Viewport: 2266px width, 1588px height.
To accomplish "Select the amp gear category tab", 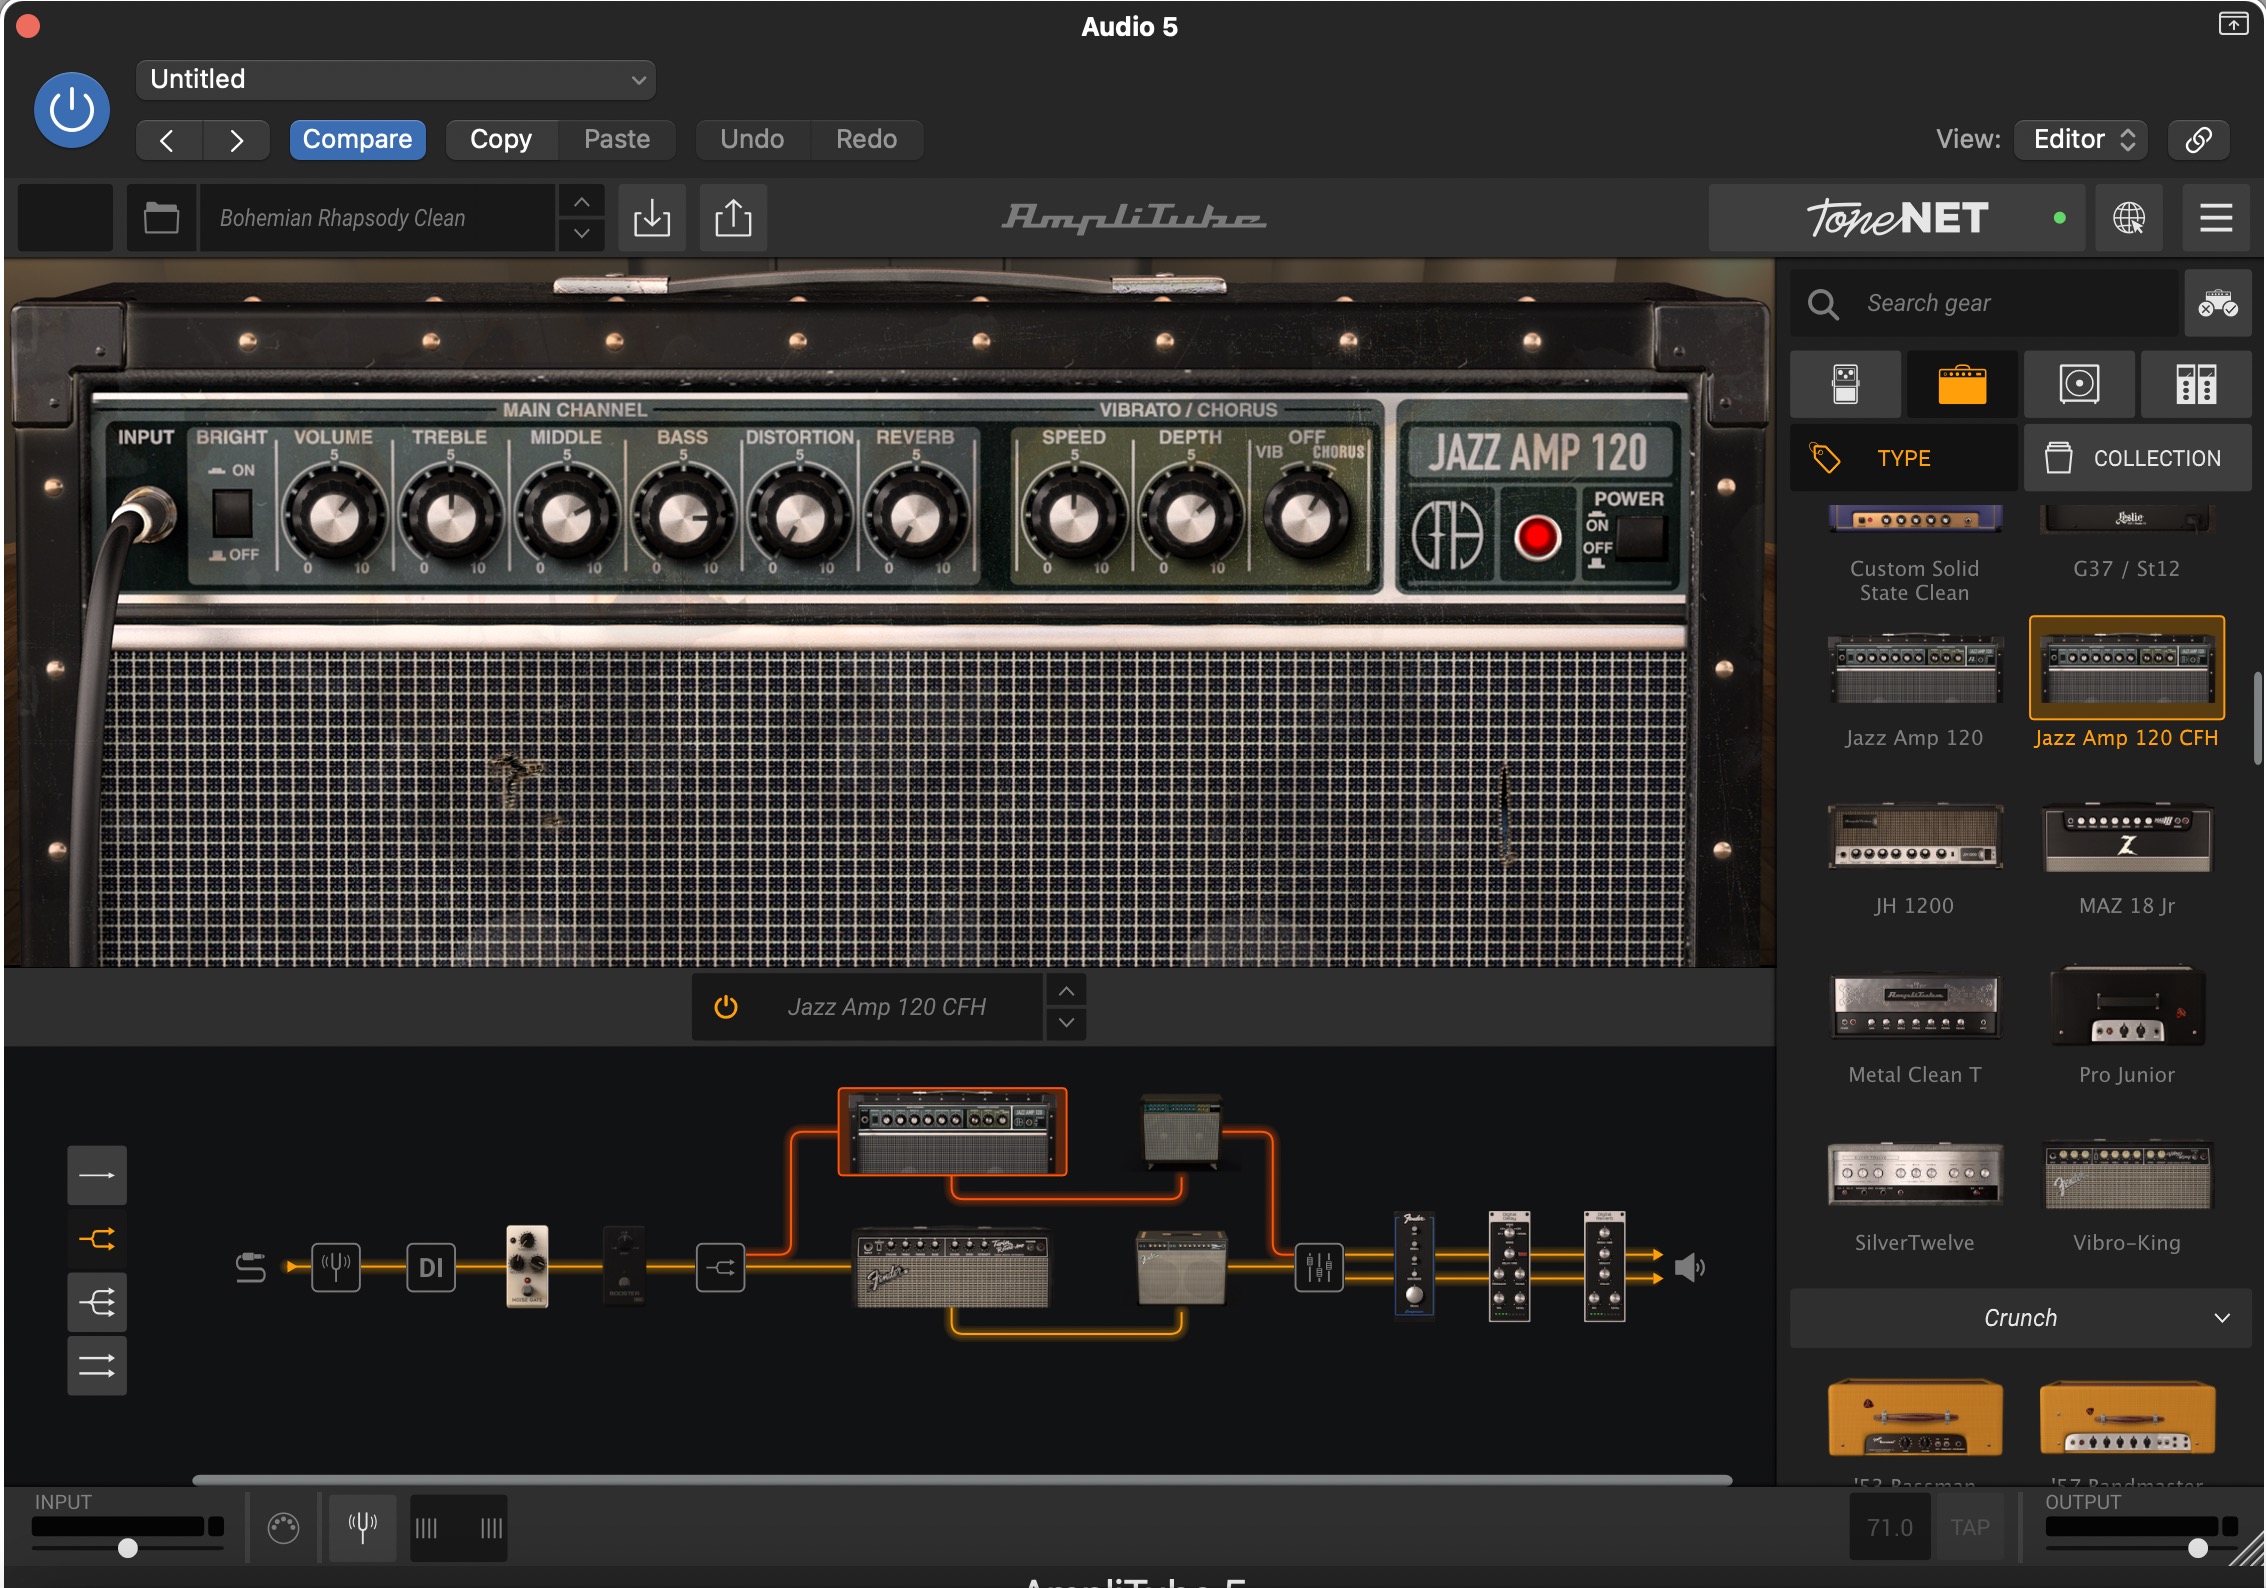I will [1962, 384].
